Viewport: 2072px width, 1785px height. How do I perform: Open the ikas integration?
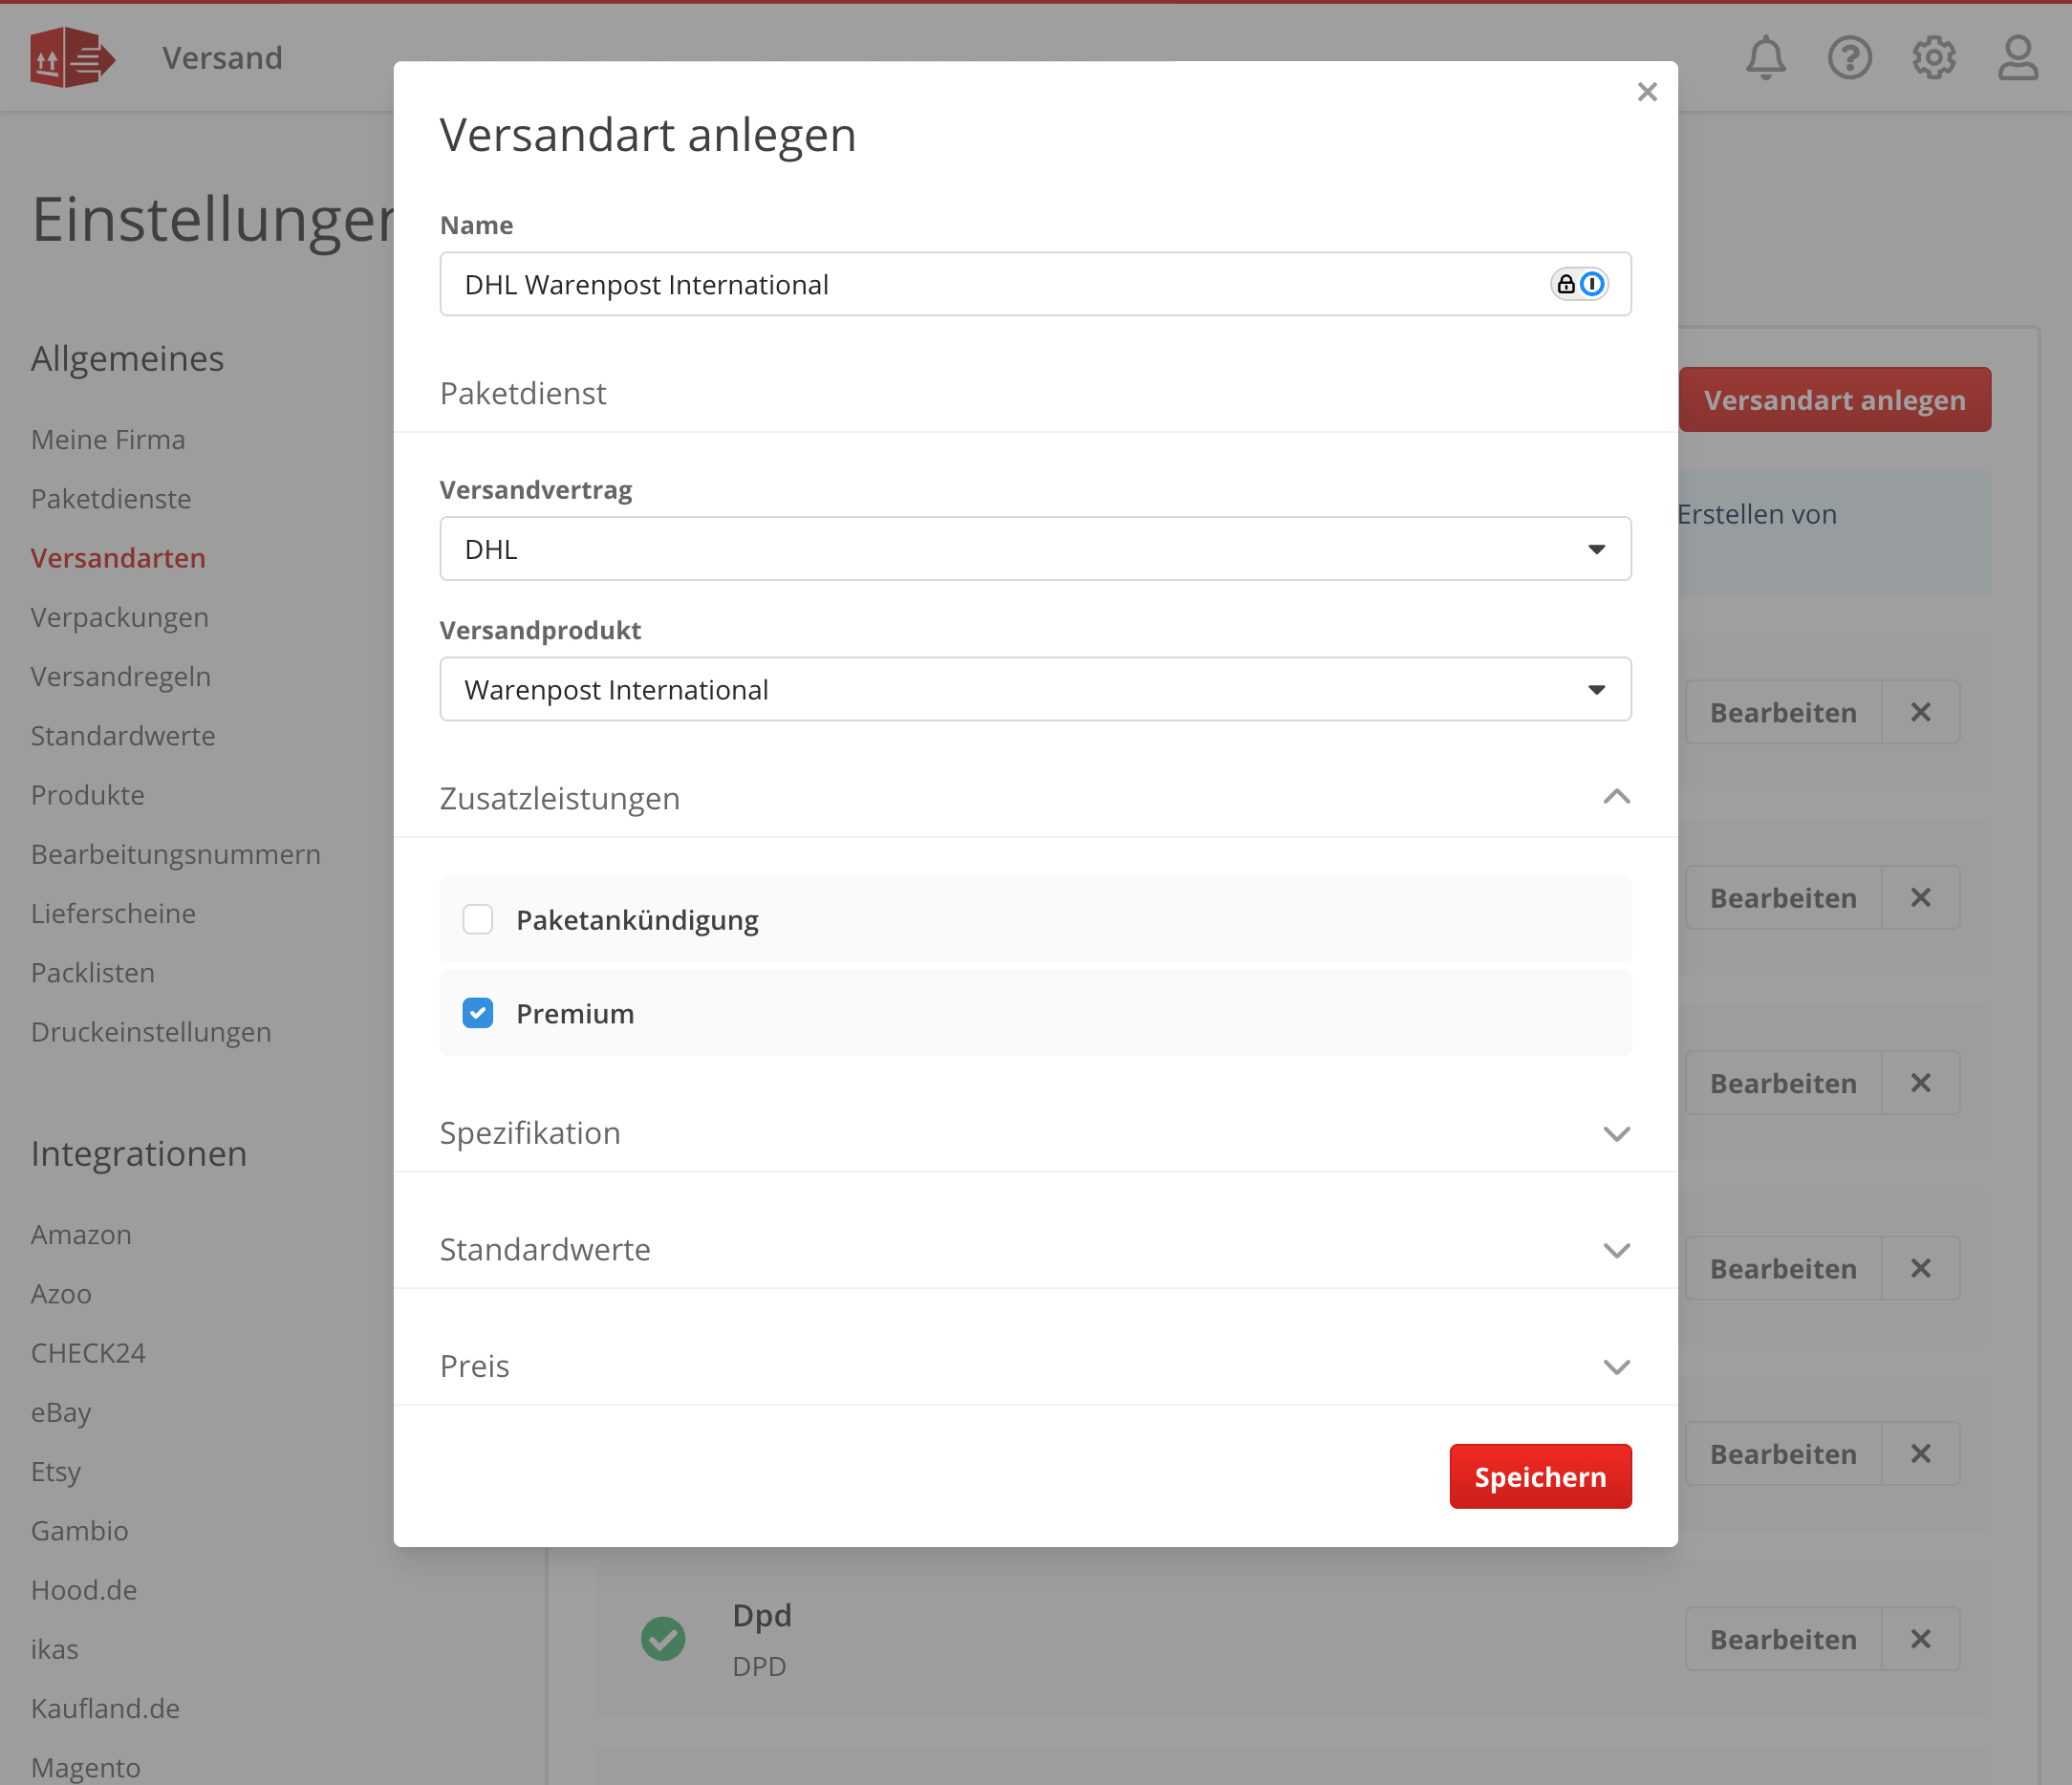point(55,1649)
